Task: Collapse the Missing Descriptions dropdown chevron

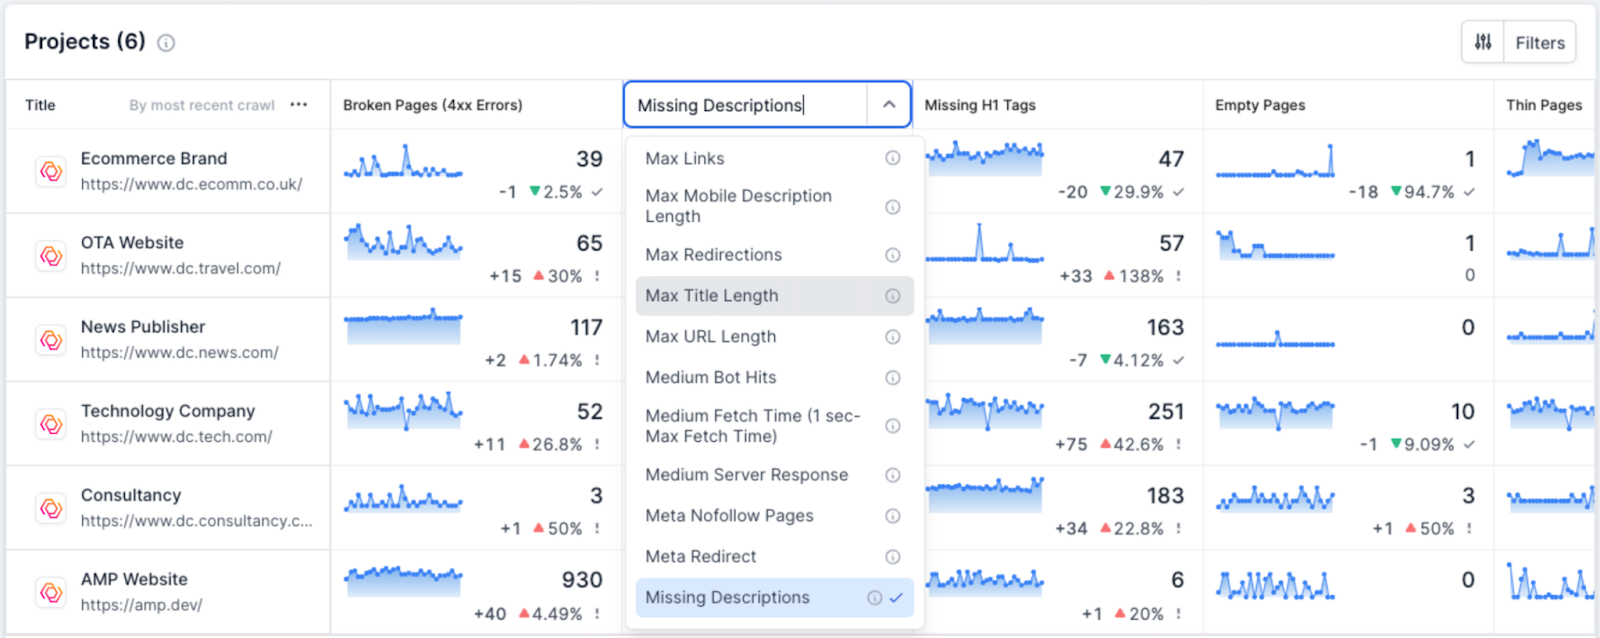Action: pos(888,105)
